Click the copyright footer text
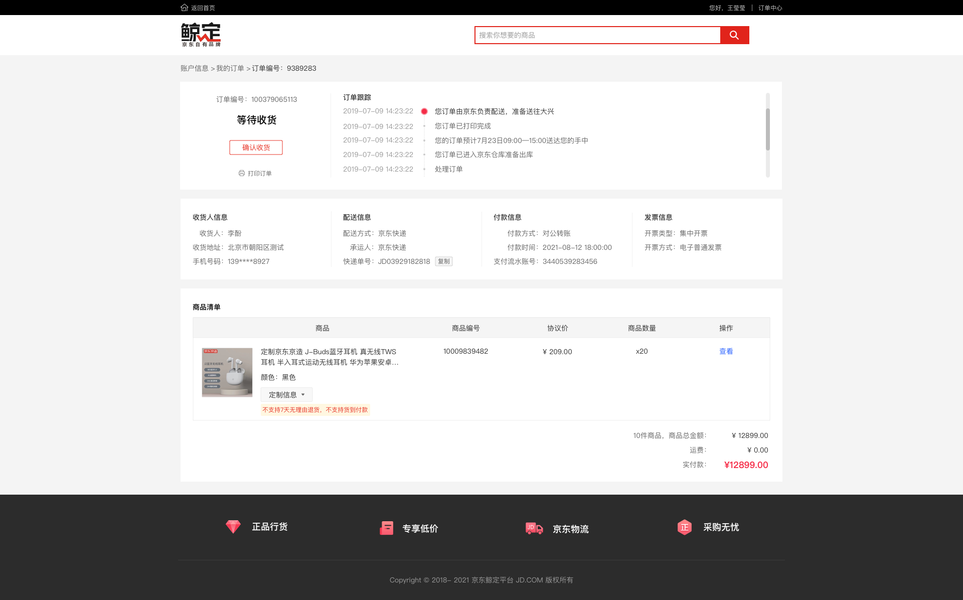 481,580
